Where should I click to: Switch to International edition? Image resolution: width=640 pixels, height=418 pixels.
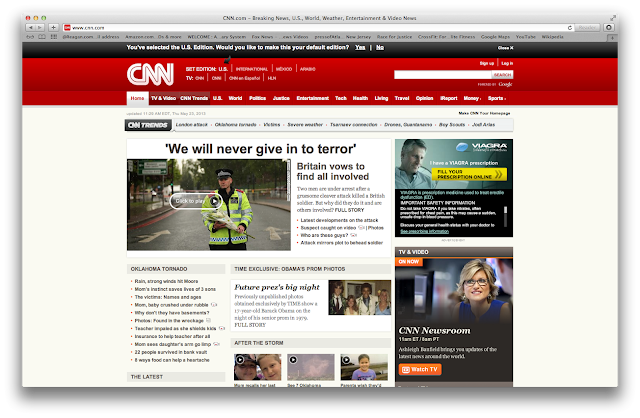click(251, 69)
